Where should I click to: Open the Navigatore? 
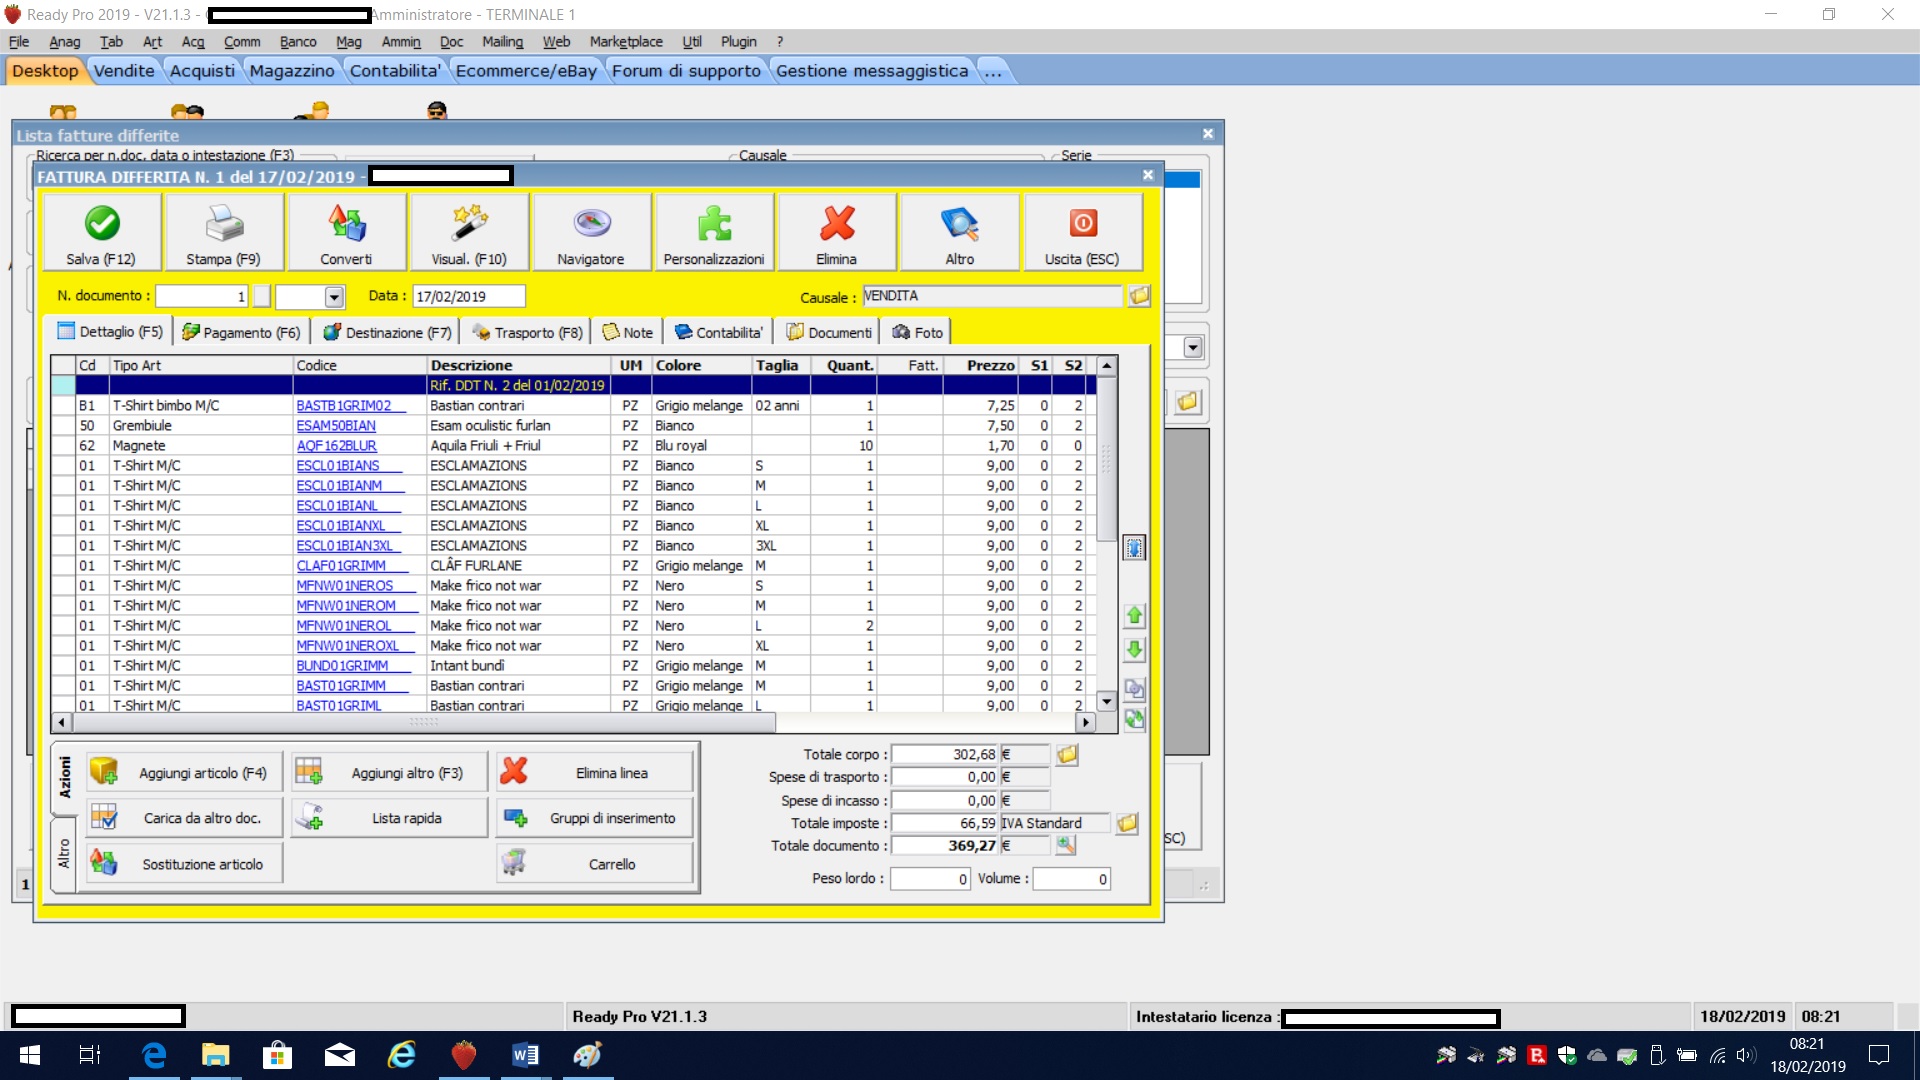591,232
